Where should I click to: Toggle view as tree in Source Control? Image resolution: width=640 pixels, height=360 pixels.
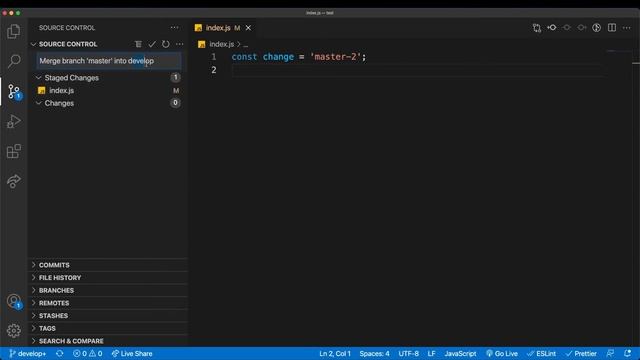(138, 44)
